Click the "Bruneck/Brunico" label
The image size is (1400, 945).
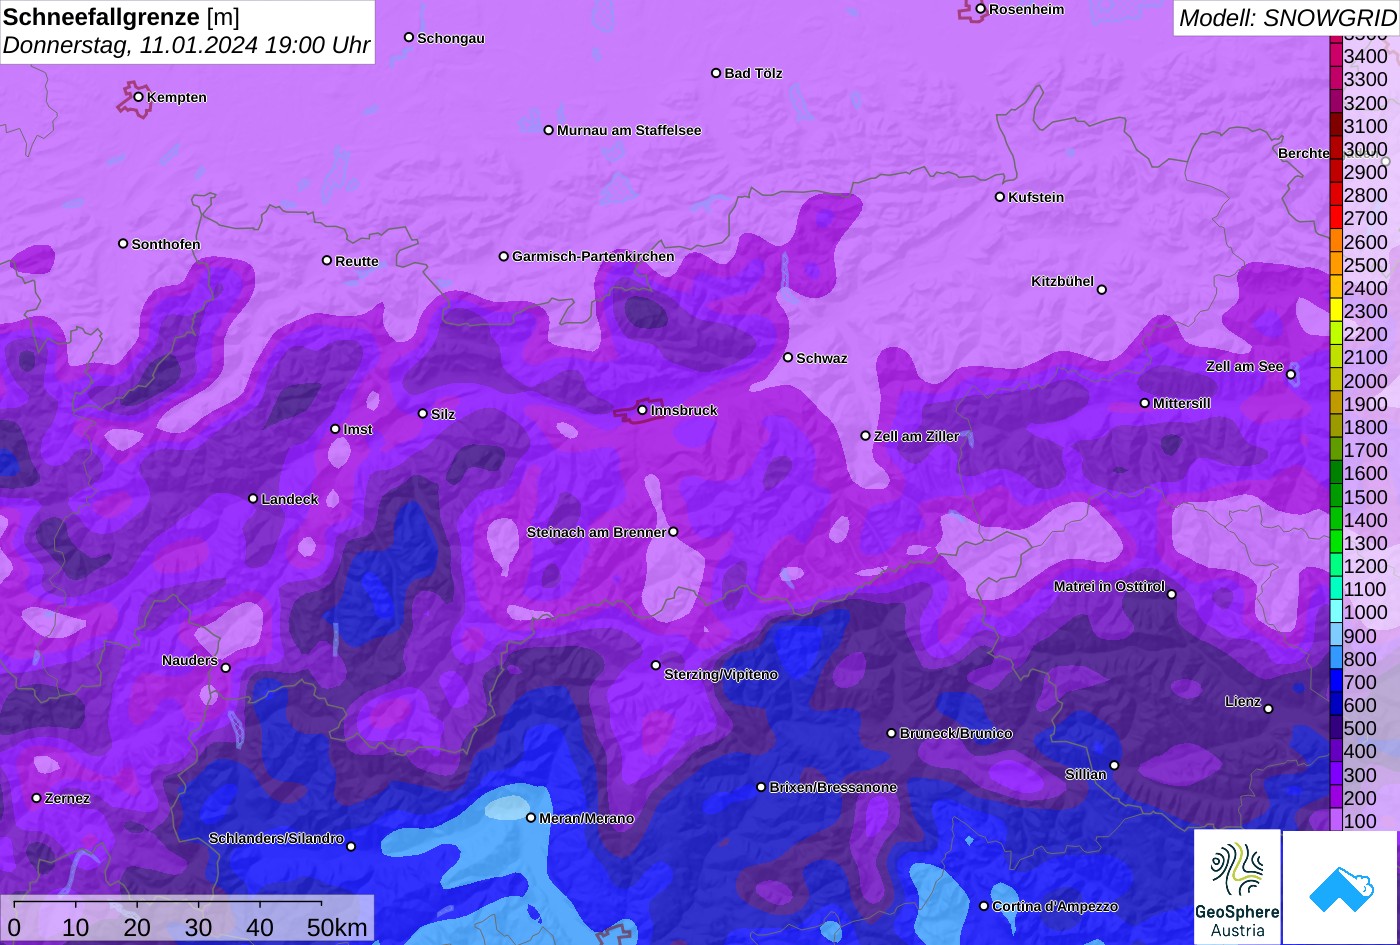point(956,733)
